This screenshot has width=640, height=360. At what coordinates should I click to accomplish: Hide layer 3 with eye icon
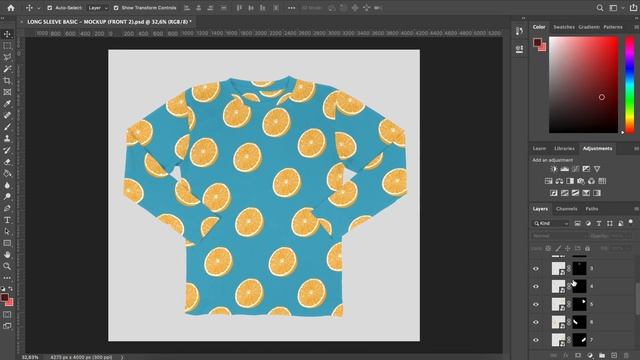(x=536, y=269)
